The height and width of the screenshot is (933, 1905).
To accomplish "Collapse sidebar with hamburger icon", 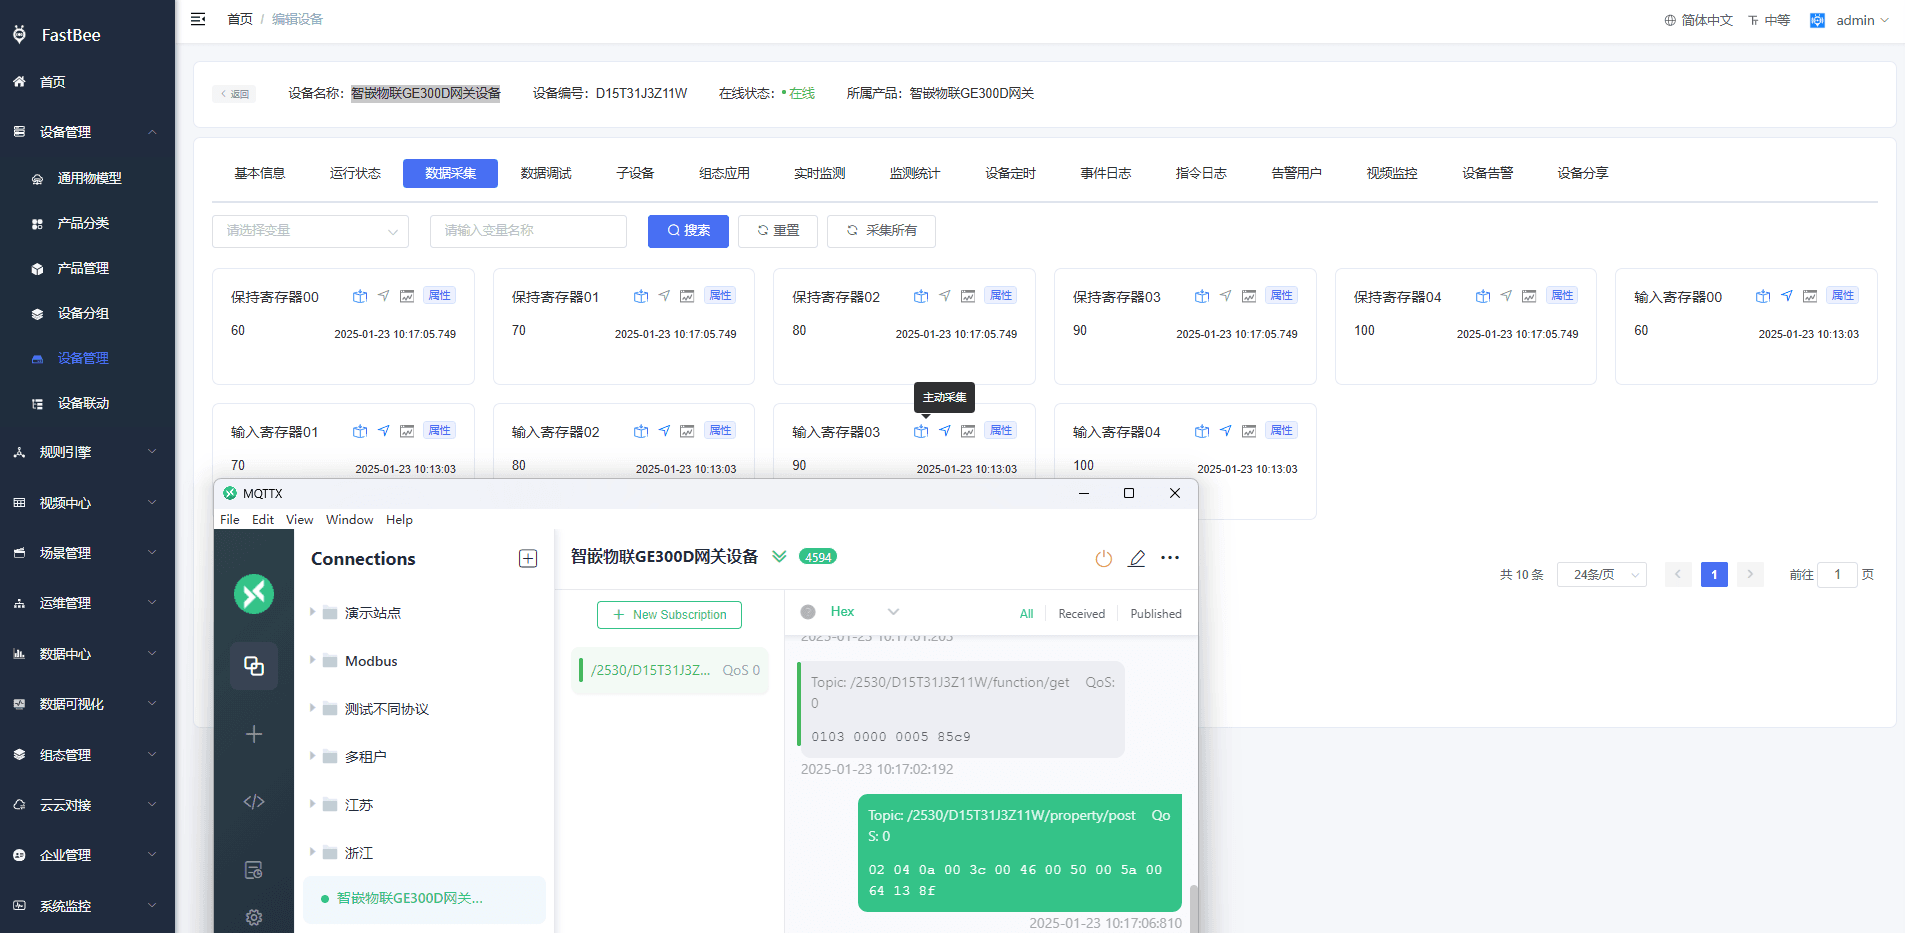I will pyautogui.click(x=198, y=19).
